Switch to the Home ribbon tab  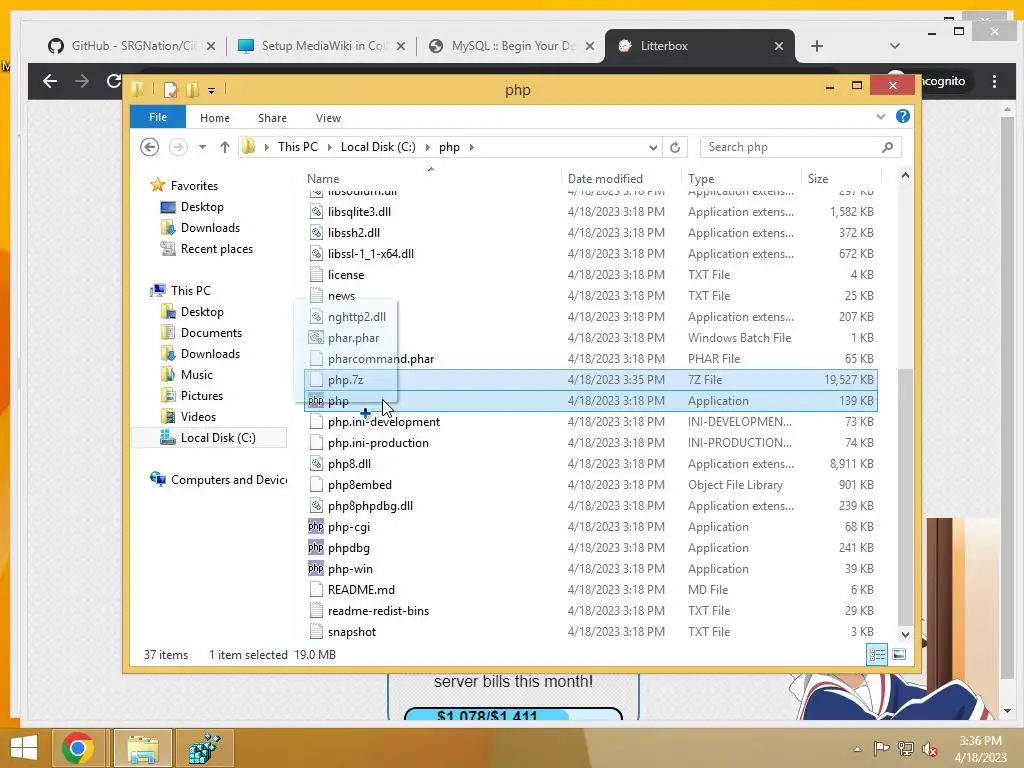coord(215,118)
